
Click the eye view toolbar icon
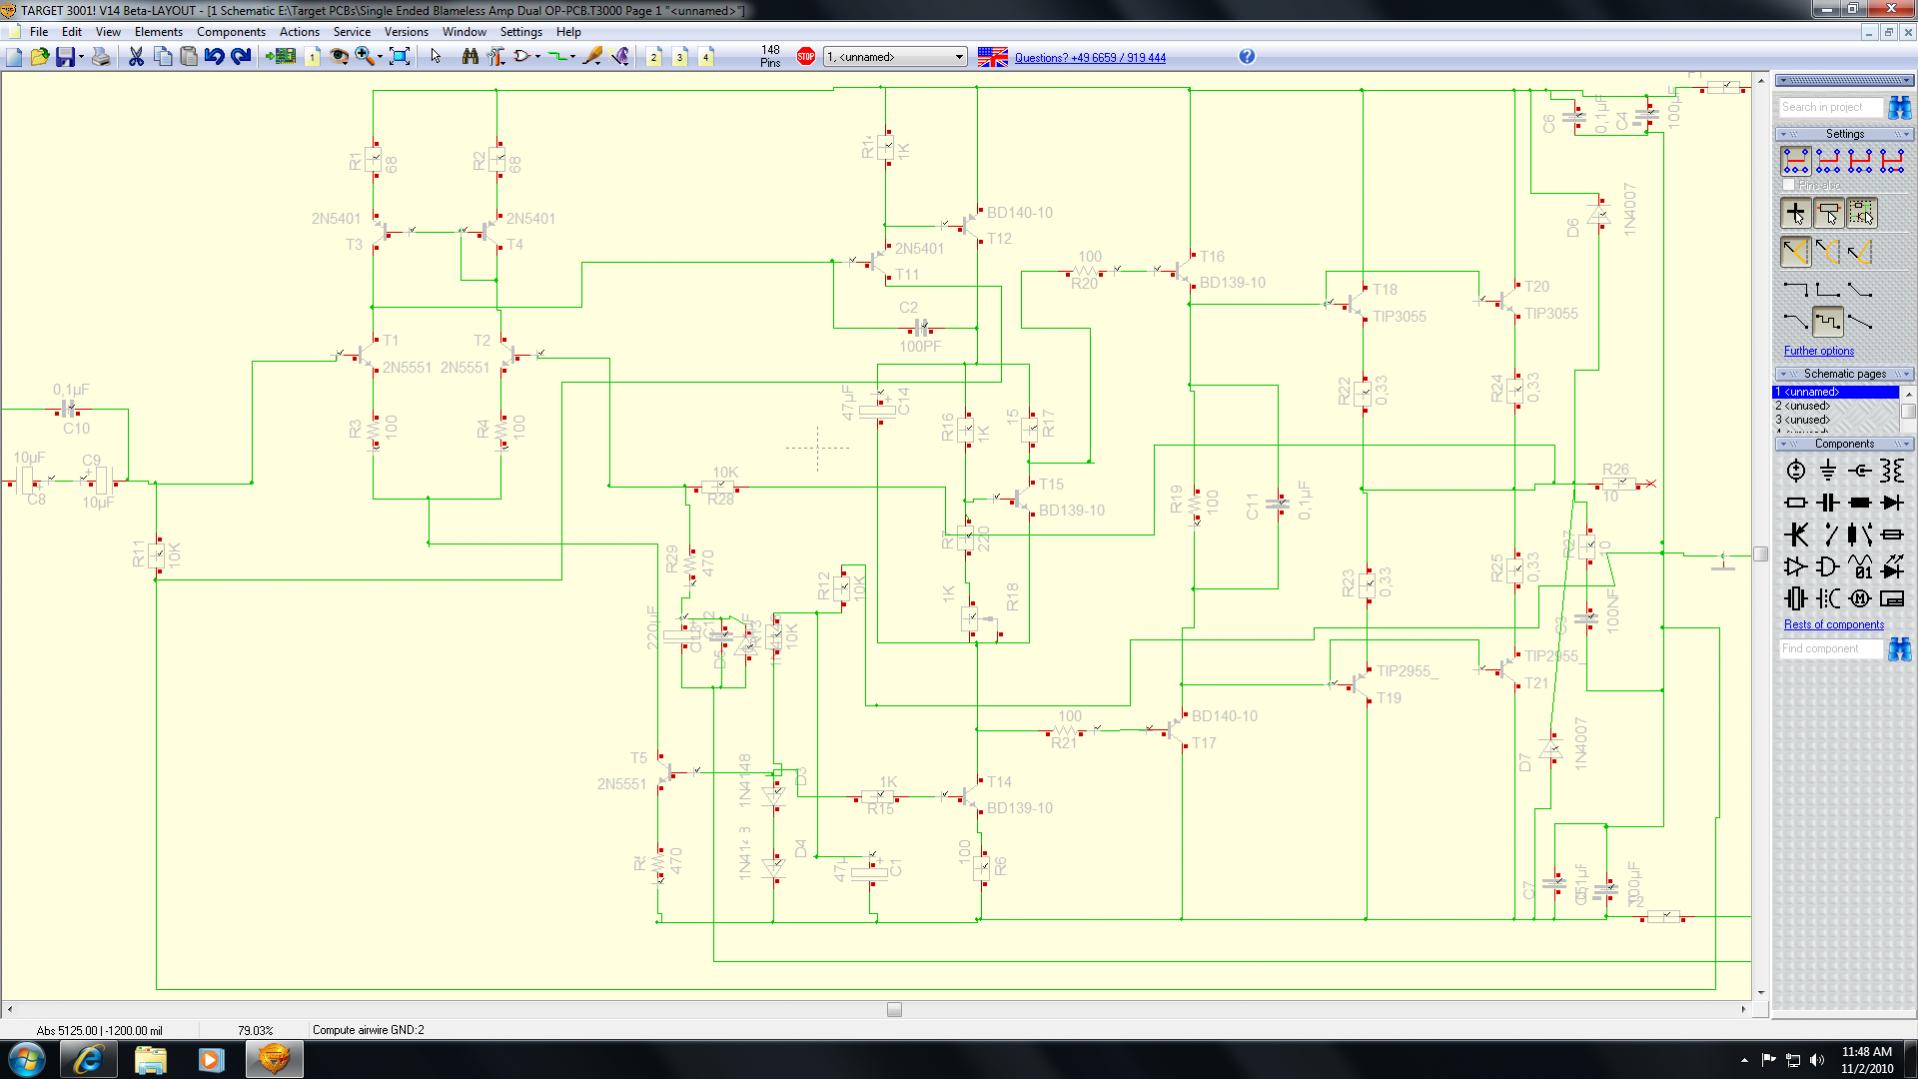point(339,57)
